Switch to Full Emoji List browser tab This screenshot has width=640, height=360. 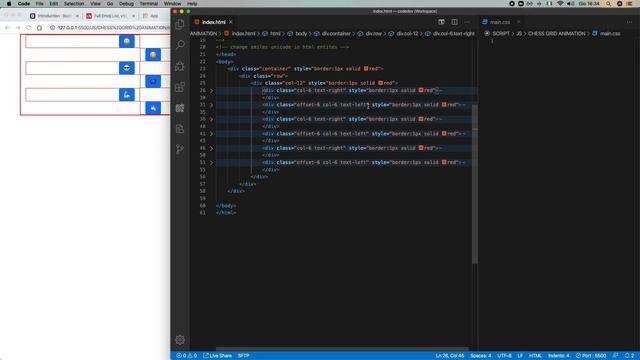(110, 16)
